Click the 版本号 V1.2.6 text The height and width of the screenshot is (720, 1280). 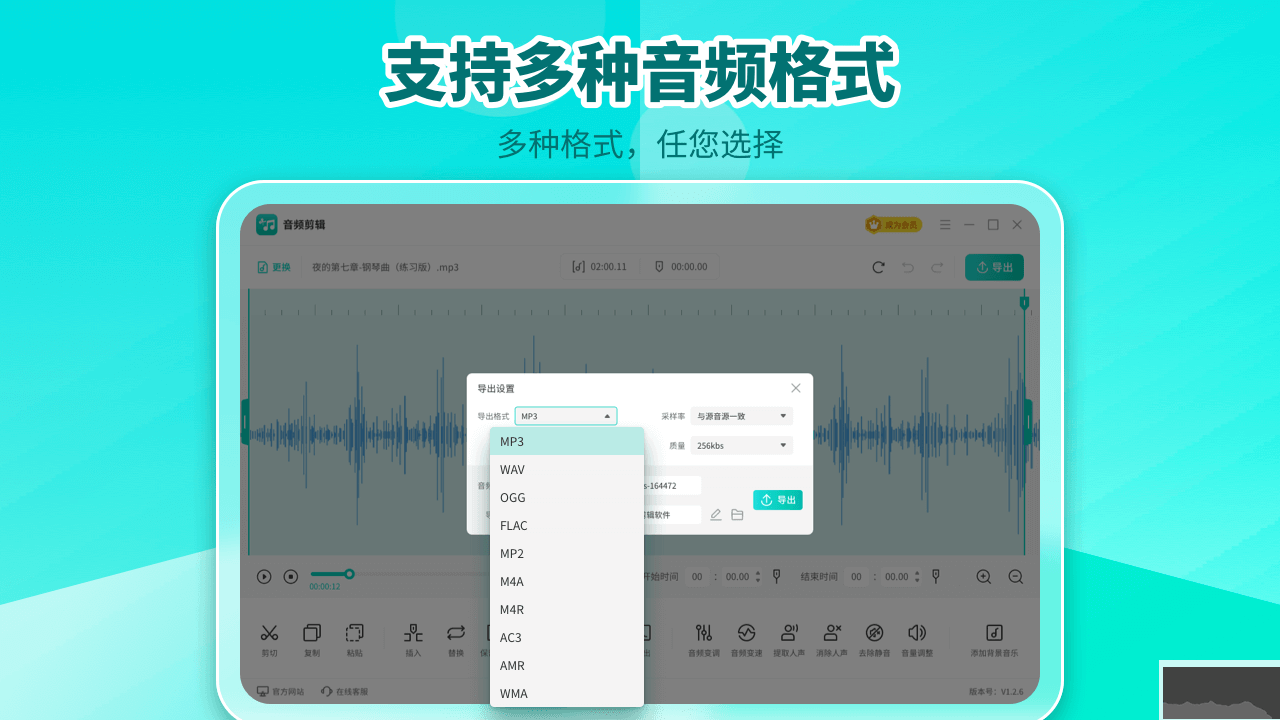(x=996, y=691)
